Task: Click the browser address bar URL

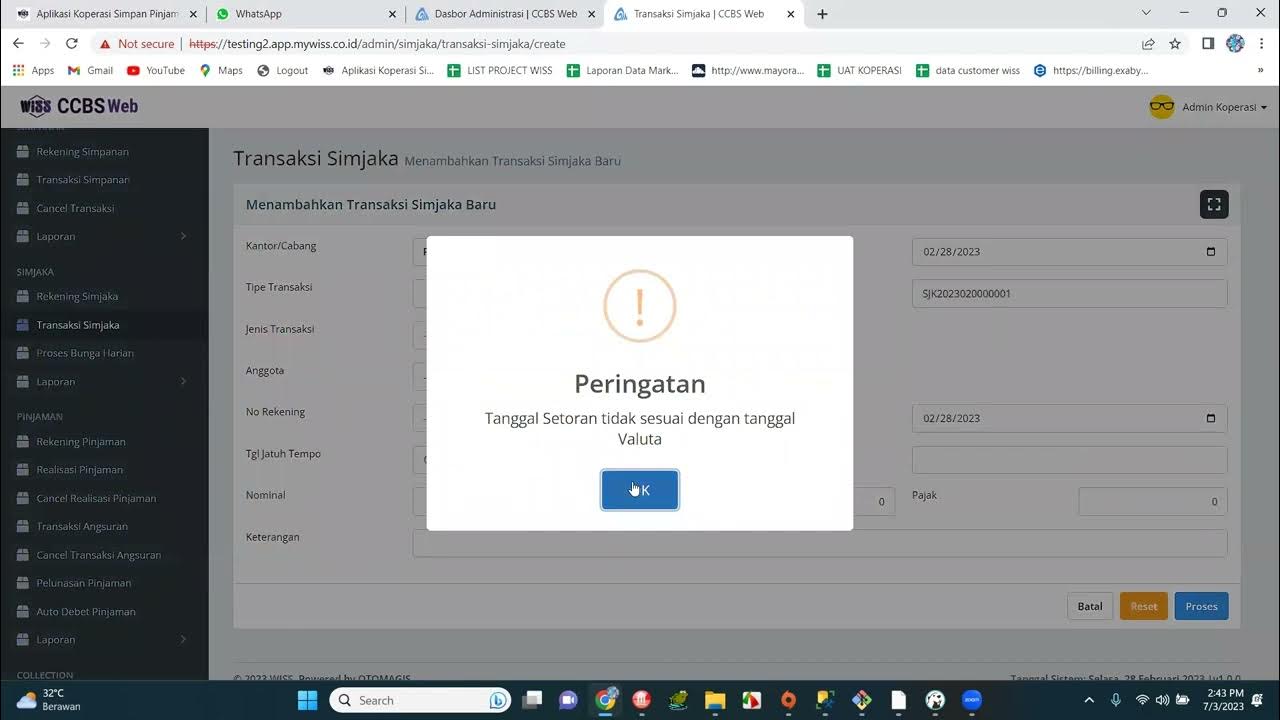Action: pos(377,44)
